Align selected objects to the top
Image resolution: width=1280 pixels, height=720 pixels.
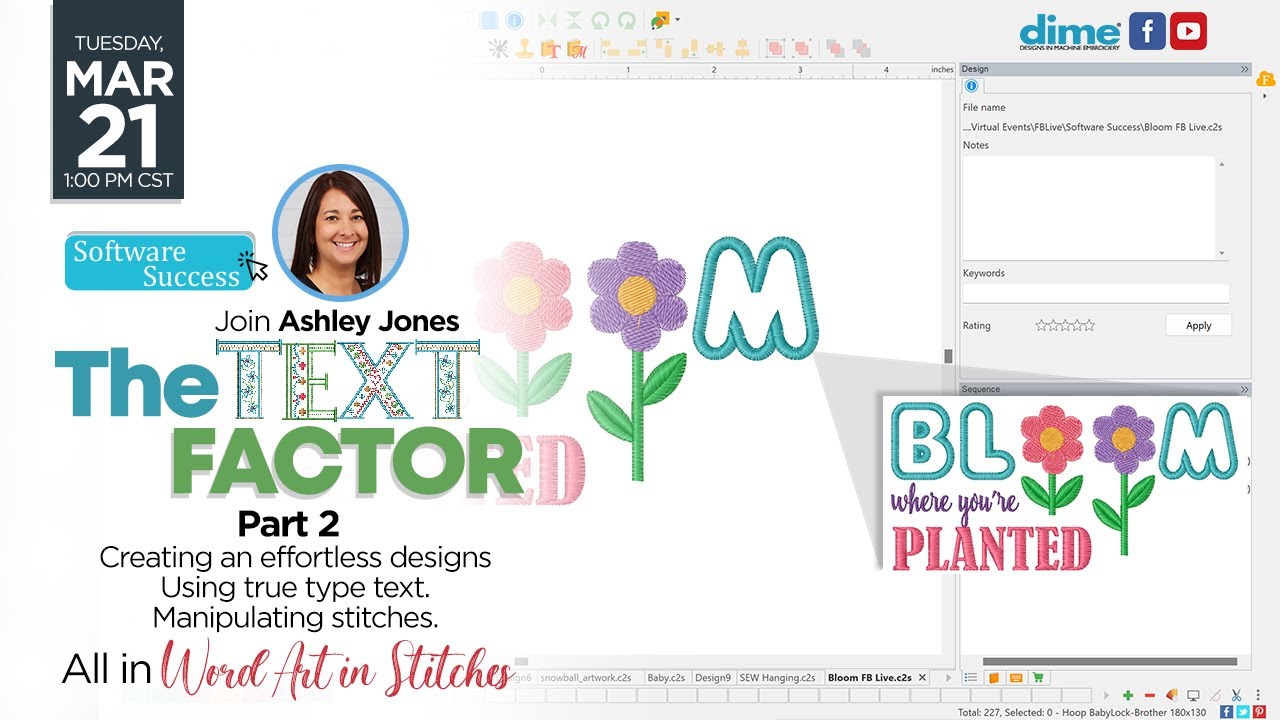point(664,48)
